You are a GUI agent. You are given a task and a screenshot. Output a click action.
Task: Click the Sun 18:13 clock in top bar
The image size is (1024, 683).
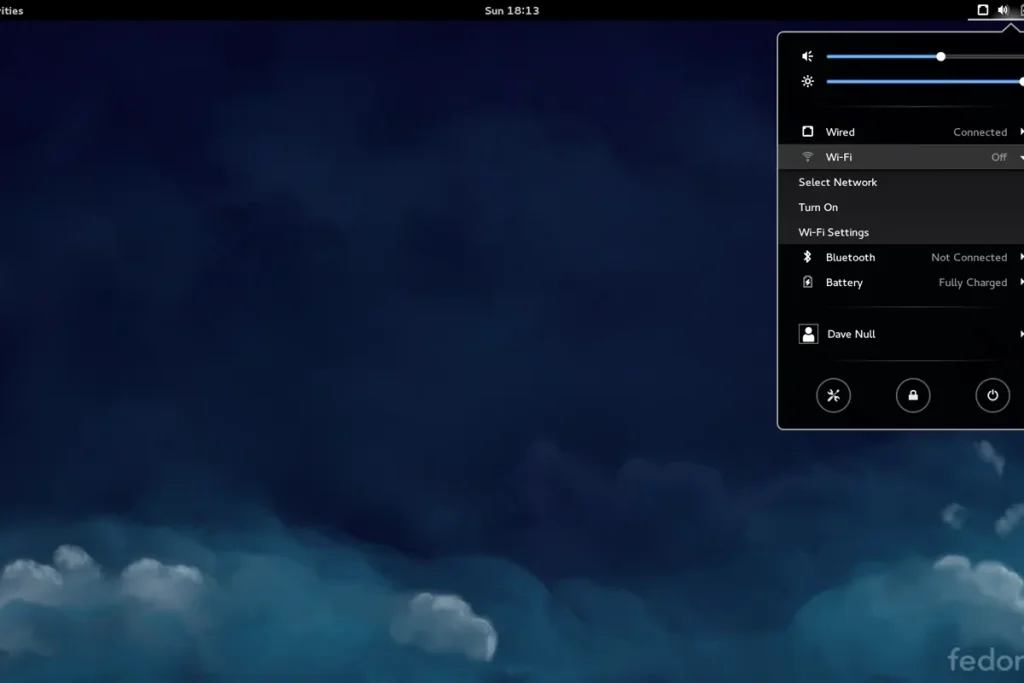pos(512,10)
